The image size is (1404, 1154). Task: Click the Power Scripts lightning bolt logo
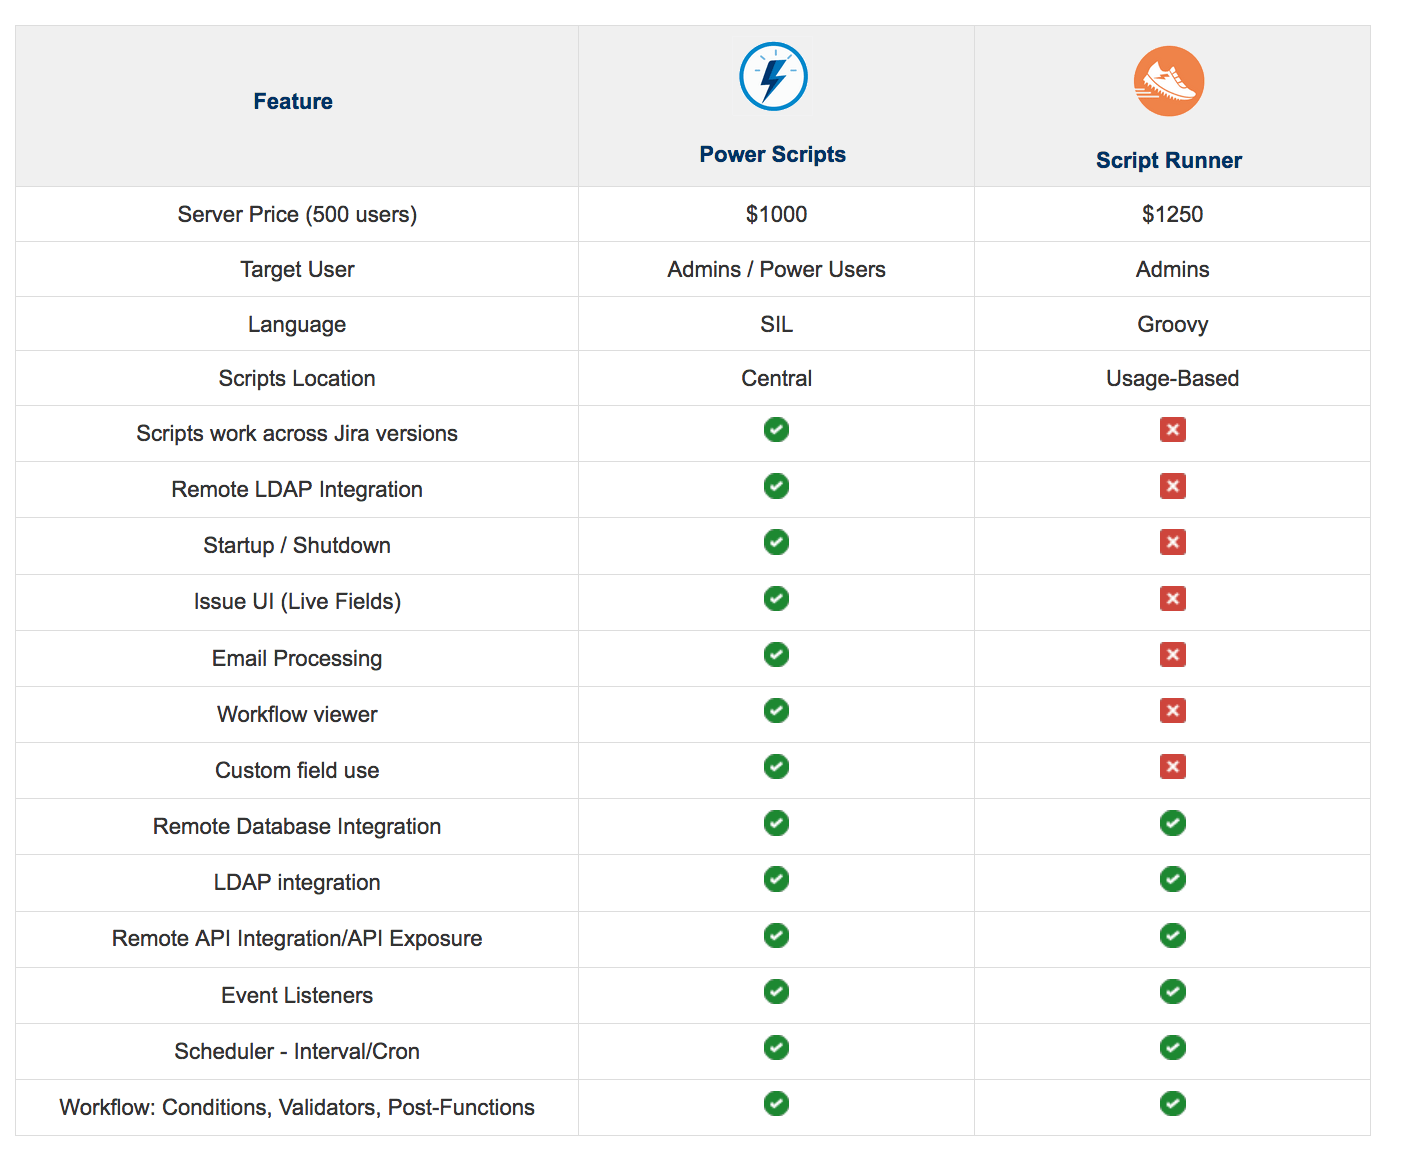[771, 75]
